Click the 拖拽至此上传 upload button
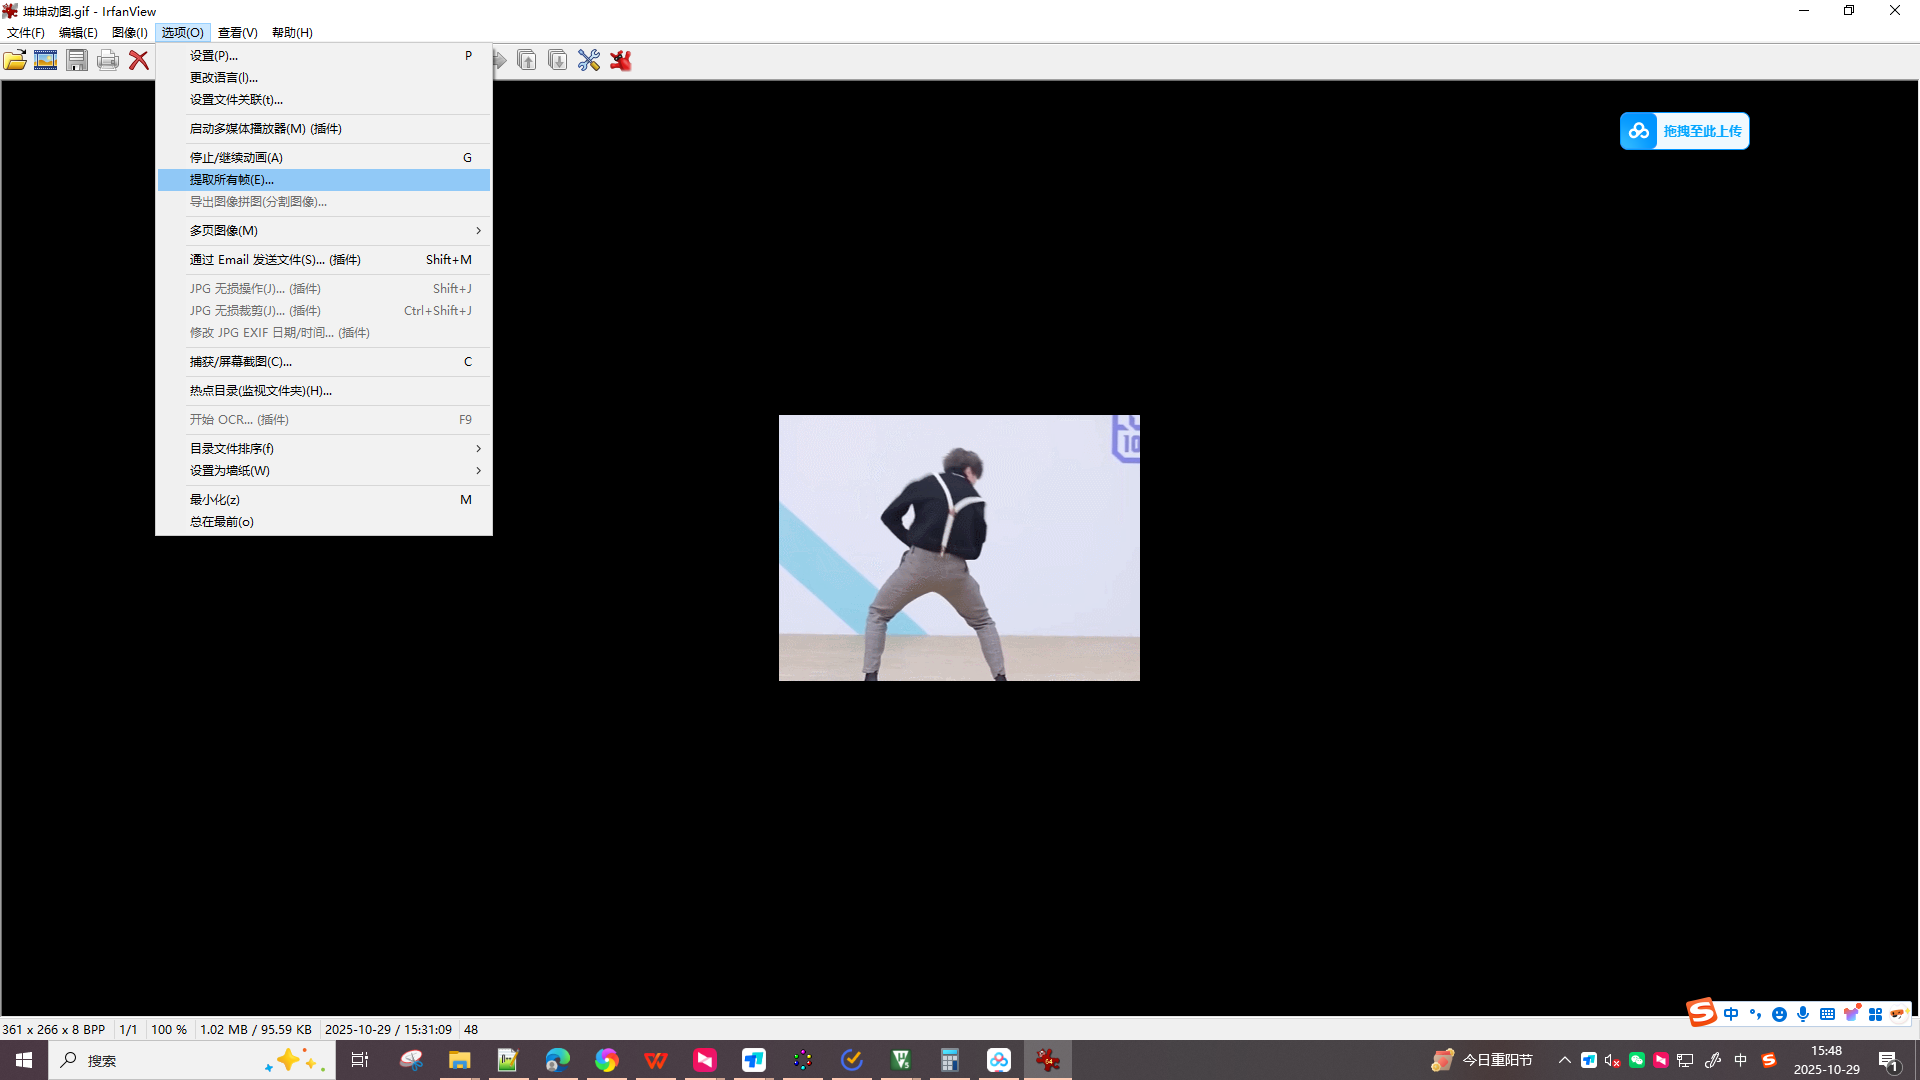The width and height of the screenshot is (1920, 1080). 1684,131
